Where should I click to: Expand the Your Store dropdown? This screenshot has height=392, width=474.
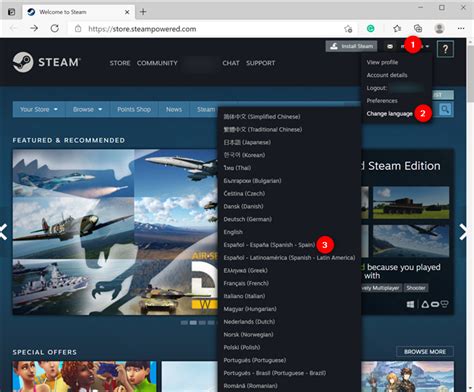pos(39,109)
